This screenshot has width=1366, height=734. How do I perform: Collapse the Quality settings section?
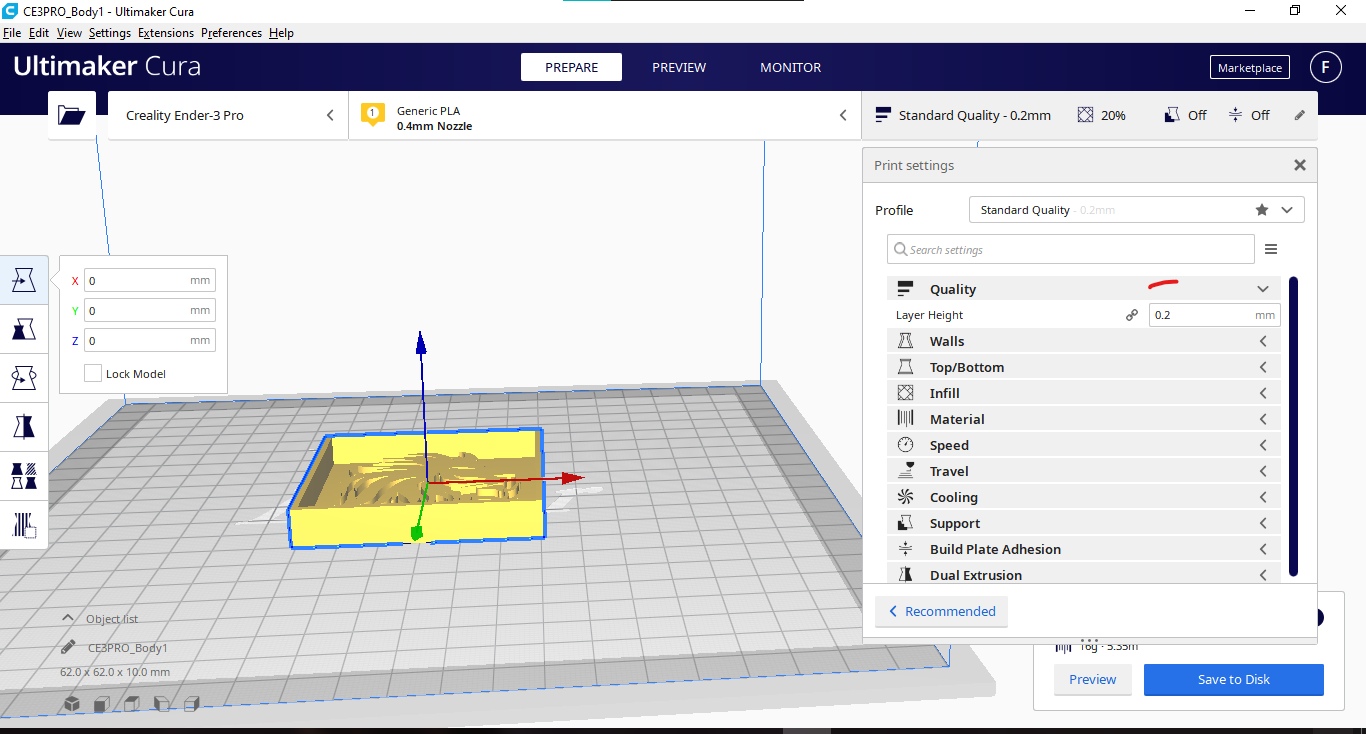(1083, 289)
